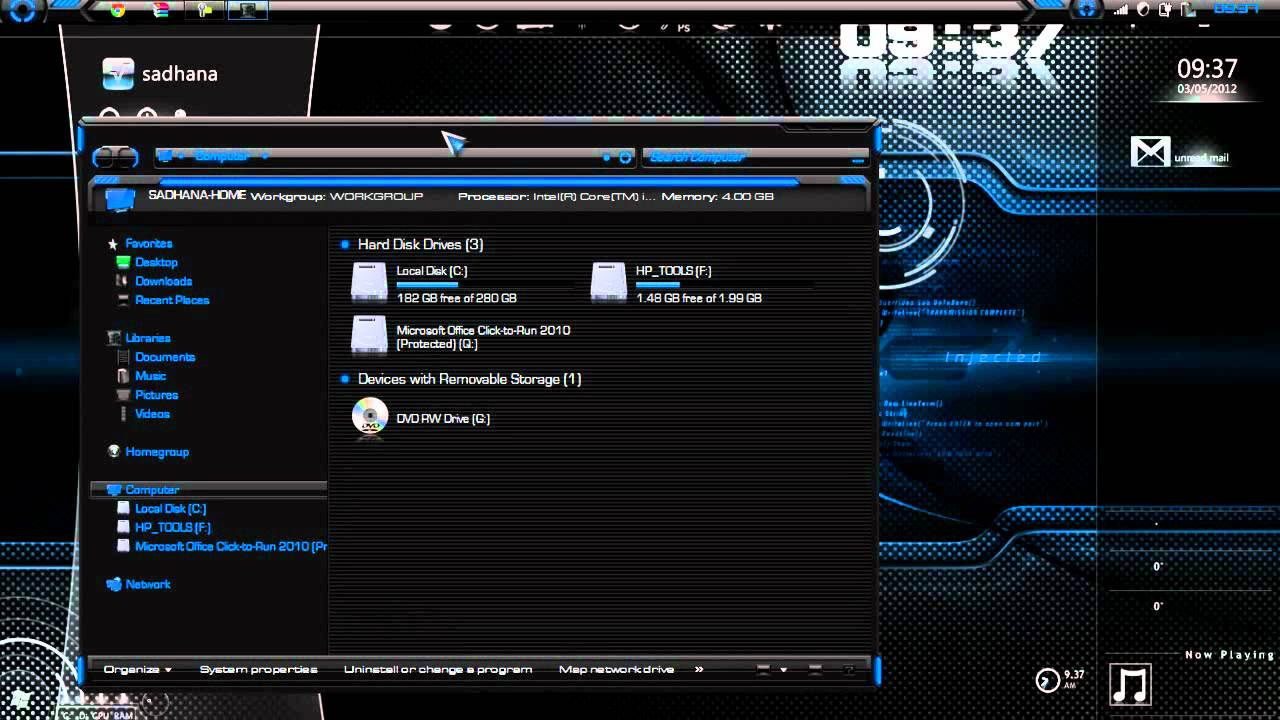Click Map network drive
Screen dimensions: 1280x720
pos(617,670)
